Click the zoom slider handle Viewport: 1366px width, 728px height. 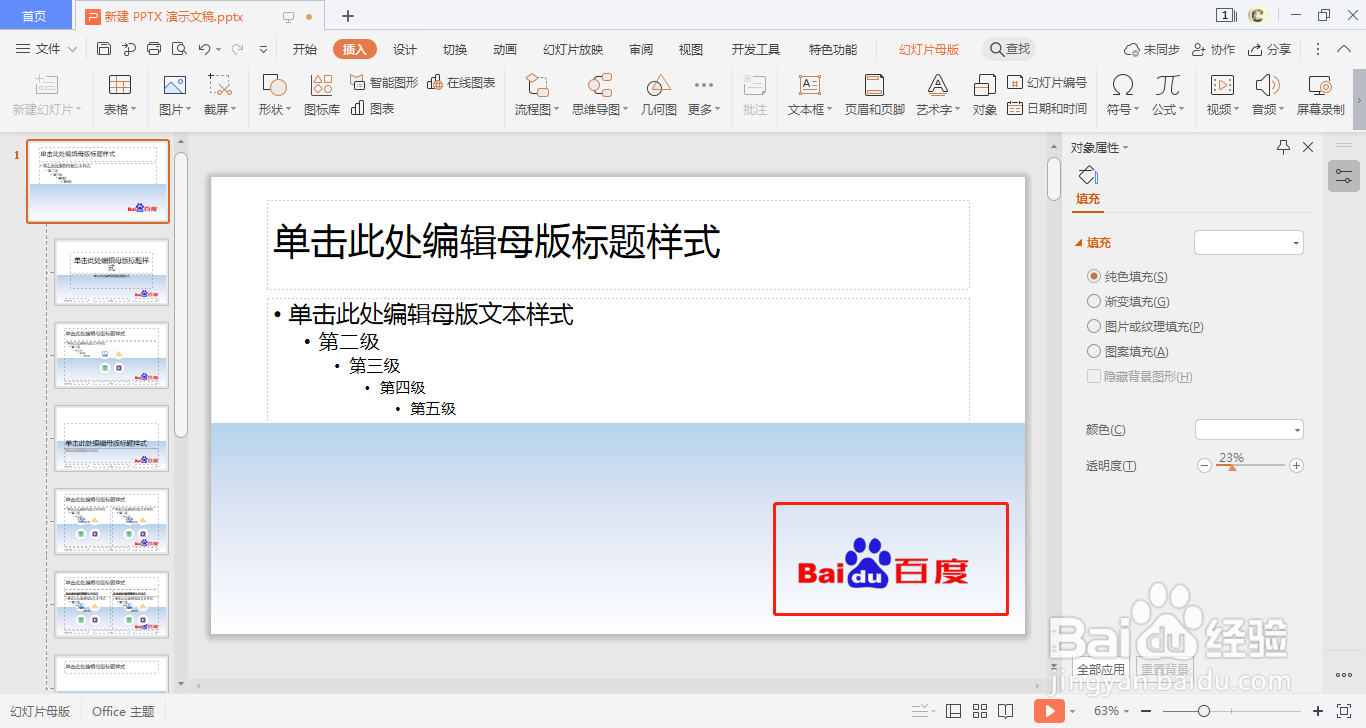click(x=1204, y=711)
